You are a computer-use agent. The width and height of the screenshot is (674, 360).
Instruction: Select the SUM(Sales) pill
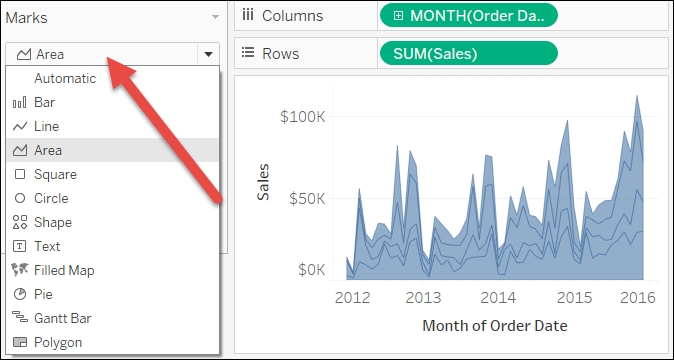469,53
